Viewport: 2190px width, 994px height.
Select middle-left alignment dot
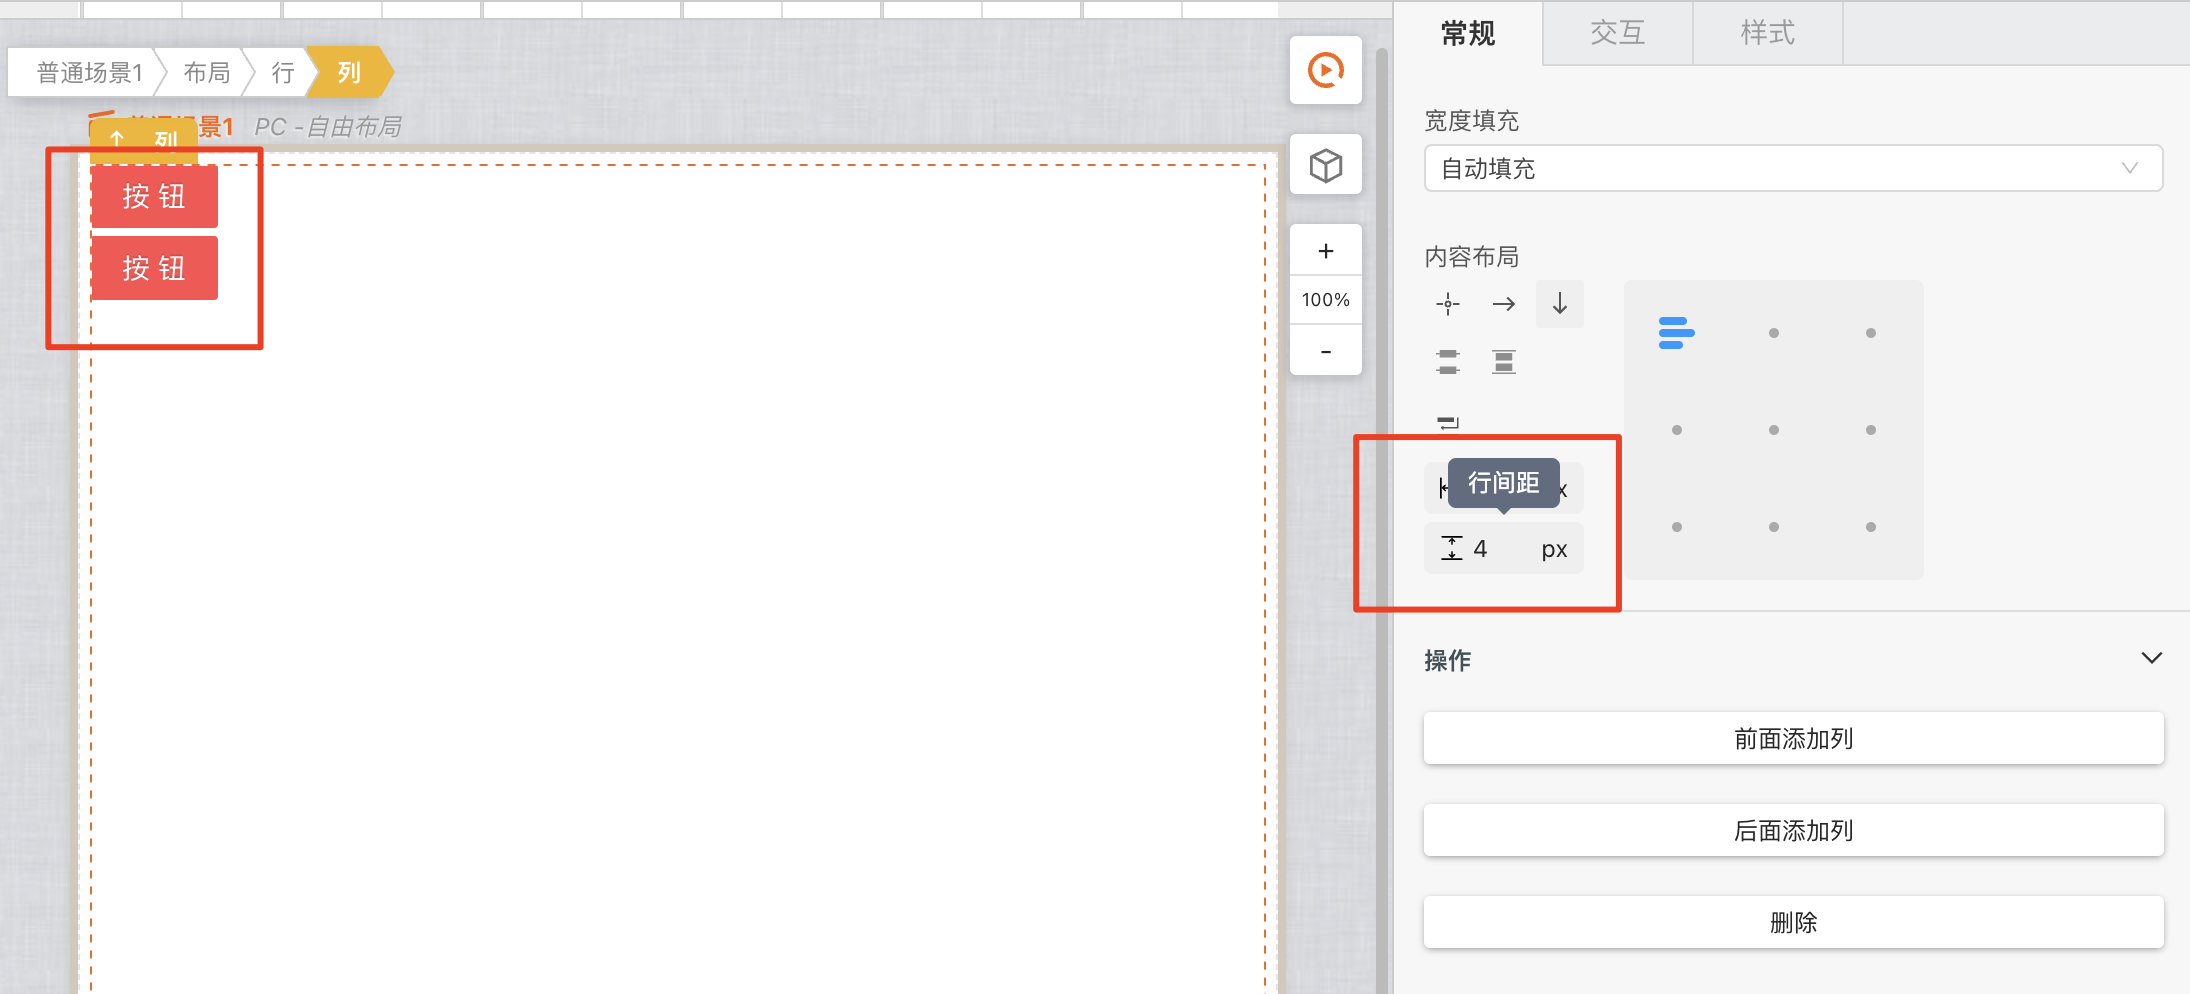tap(1677, 430)
